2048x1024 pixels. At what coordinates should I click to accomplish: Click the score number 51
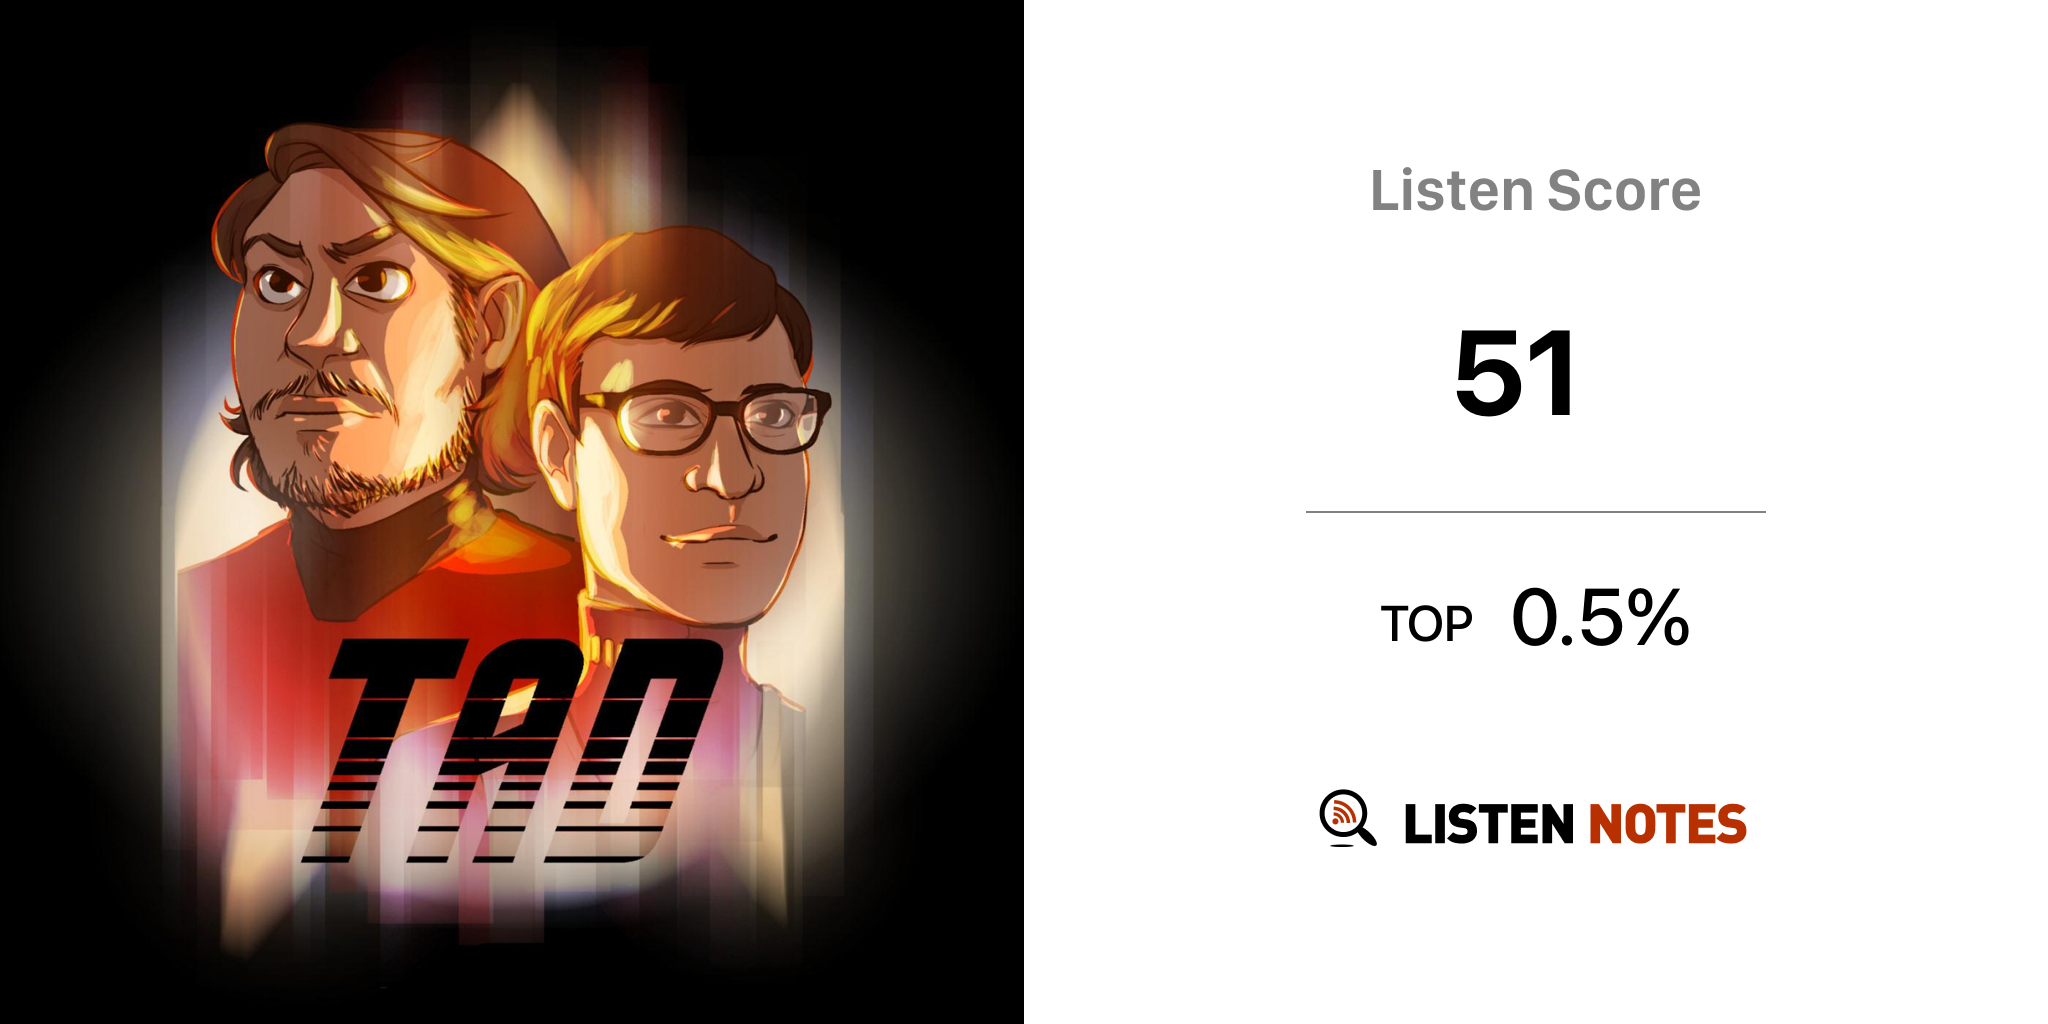1516,374
